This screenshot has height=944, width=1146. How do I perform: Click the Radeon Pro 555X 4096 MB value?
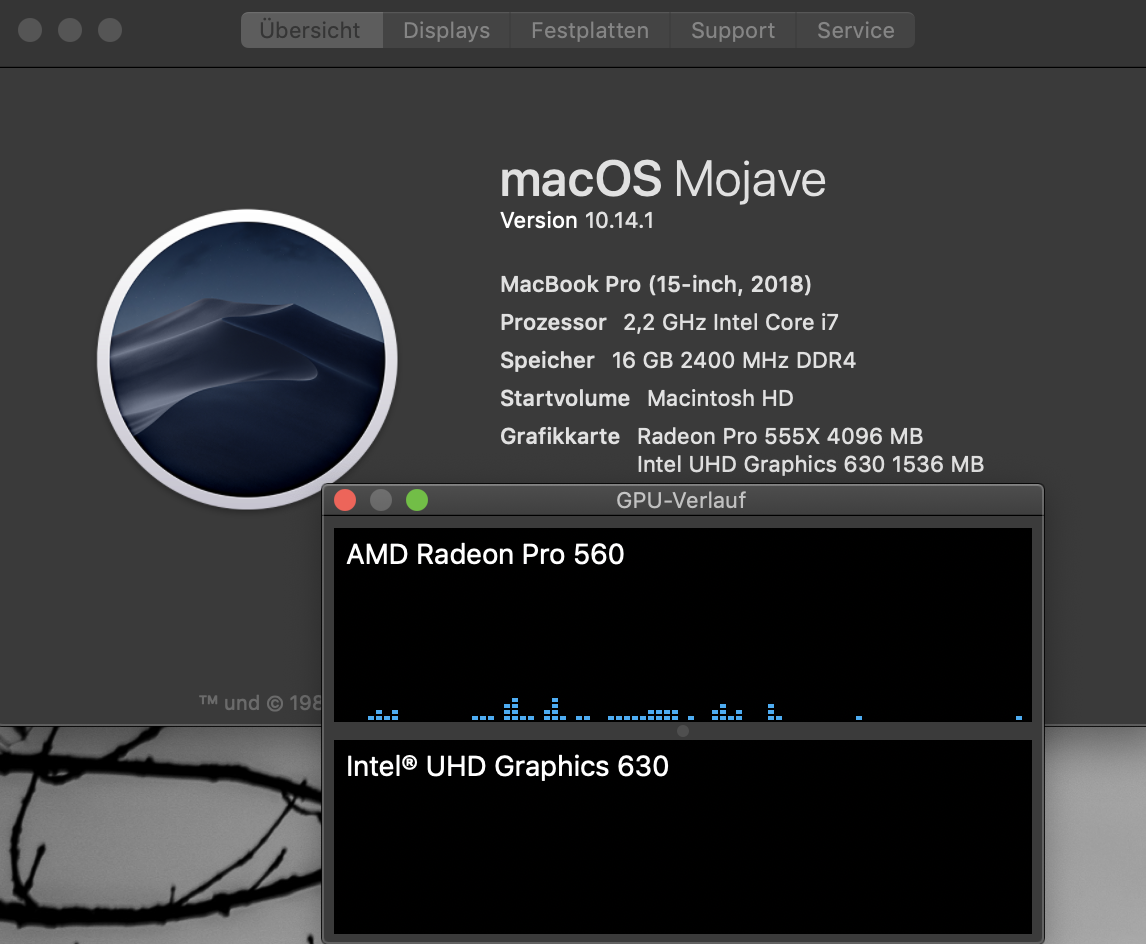click(x=780, y=436)
